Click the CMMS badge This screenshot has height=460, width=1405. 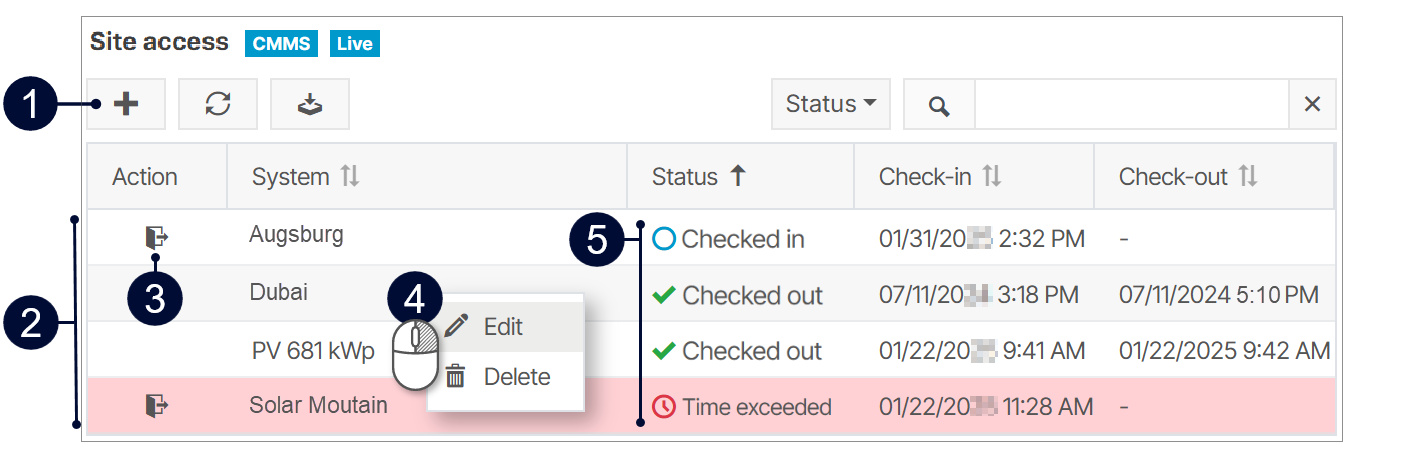click(281, 43)
